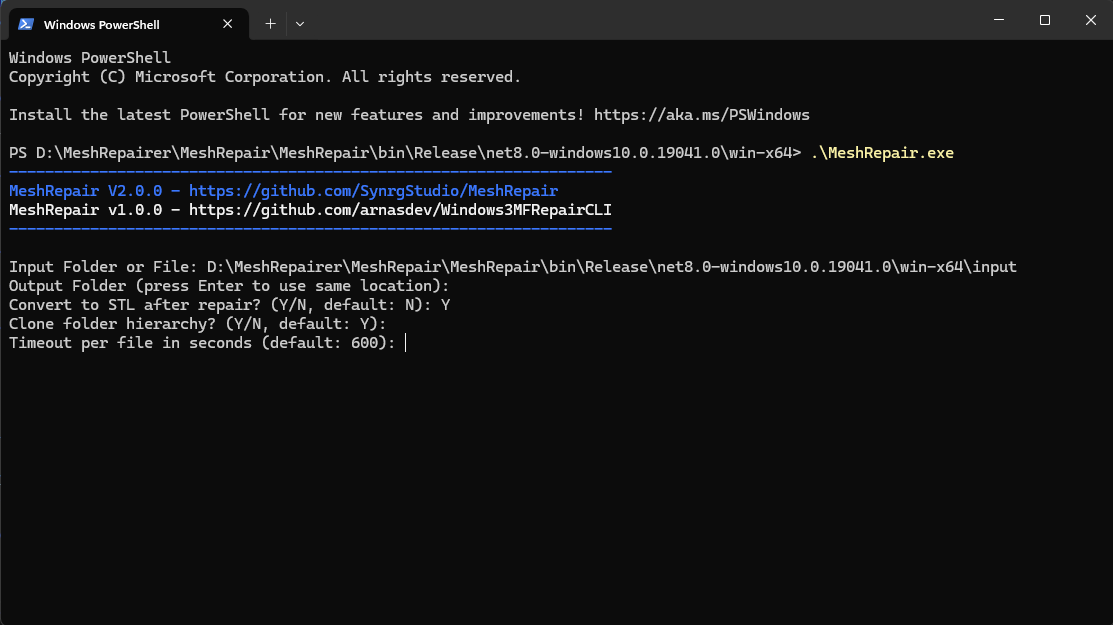Click 'MeshRepair v1.0.0' version text
Image resolution: width=1113 pixels, height=625 pixels.
pos(85,210)
